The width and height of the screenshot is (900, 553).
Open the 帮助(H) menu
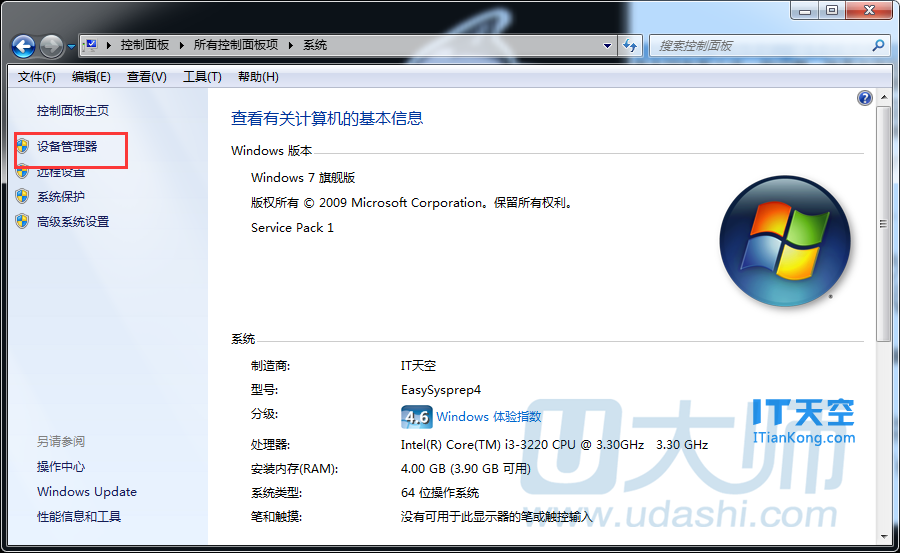coord(258,76)
